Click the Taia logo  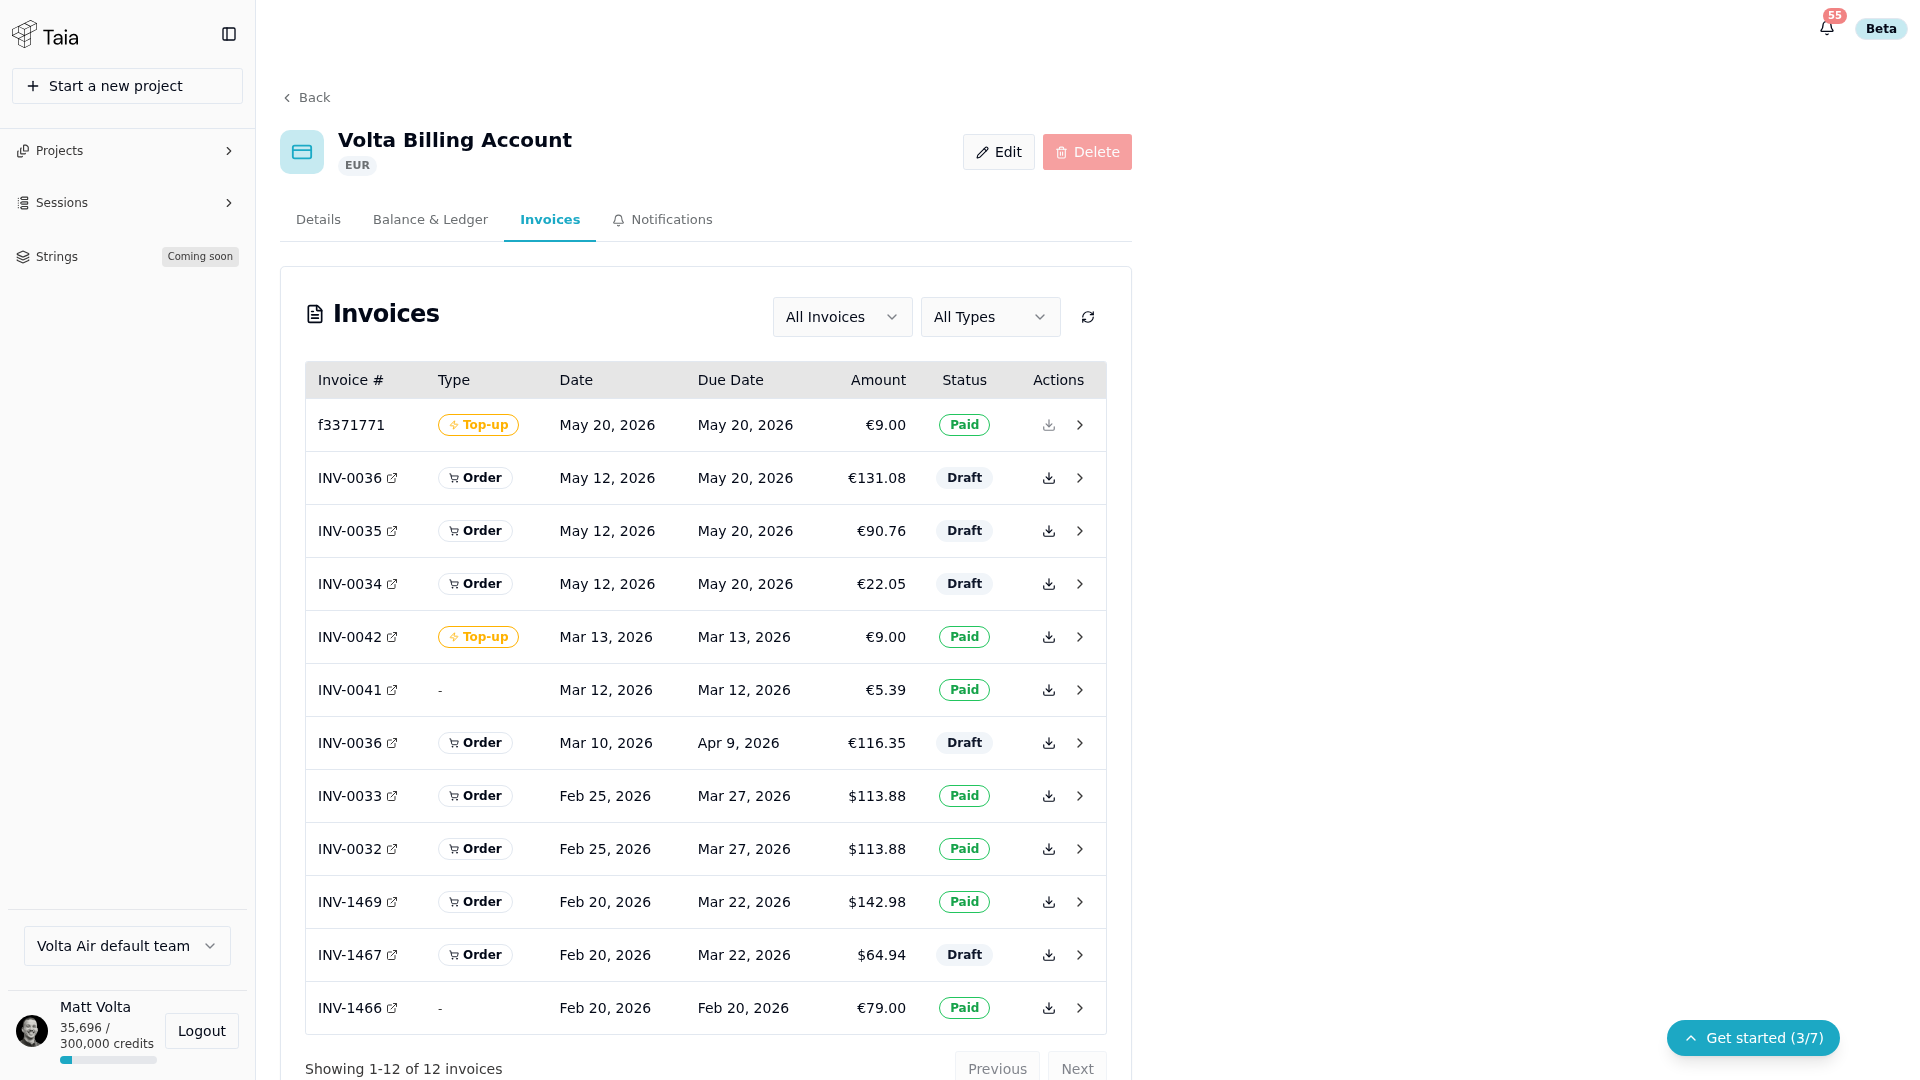45,35
